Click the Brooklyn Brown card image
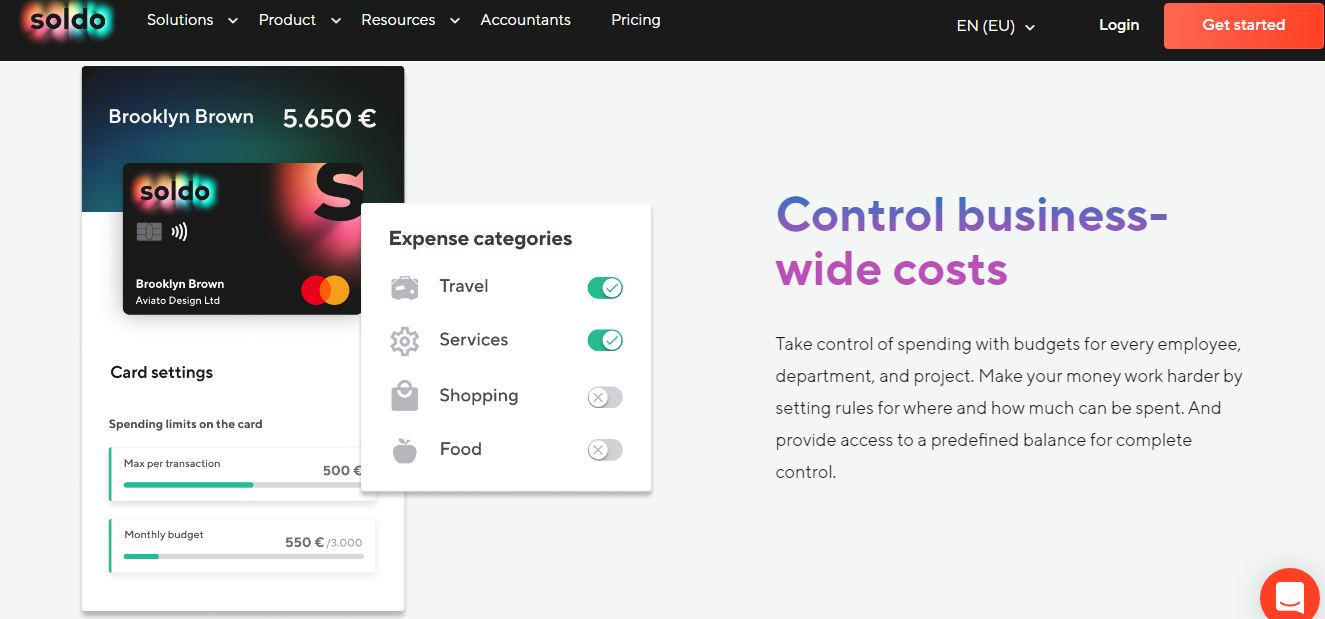This screenshot has width=1325, height=619. tap(242, 239)
